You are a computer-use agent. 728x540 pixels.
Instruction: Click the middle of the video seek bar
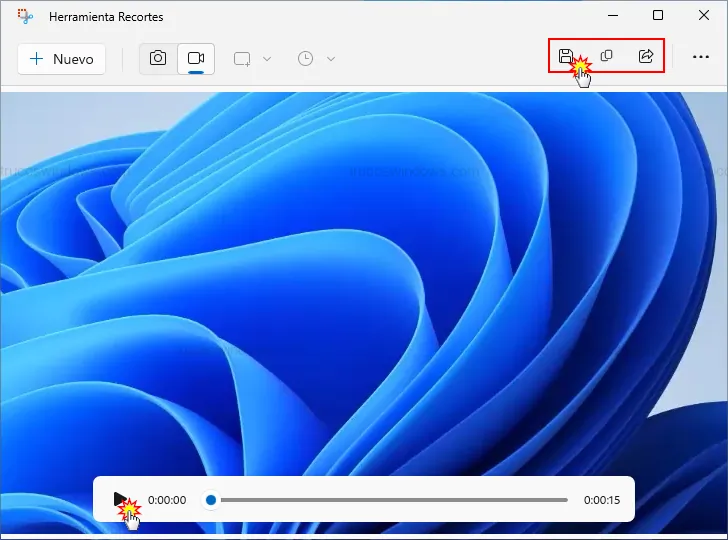390,500
